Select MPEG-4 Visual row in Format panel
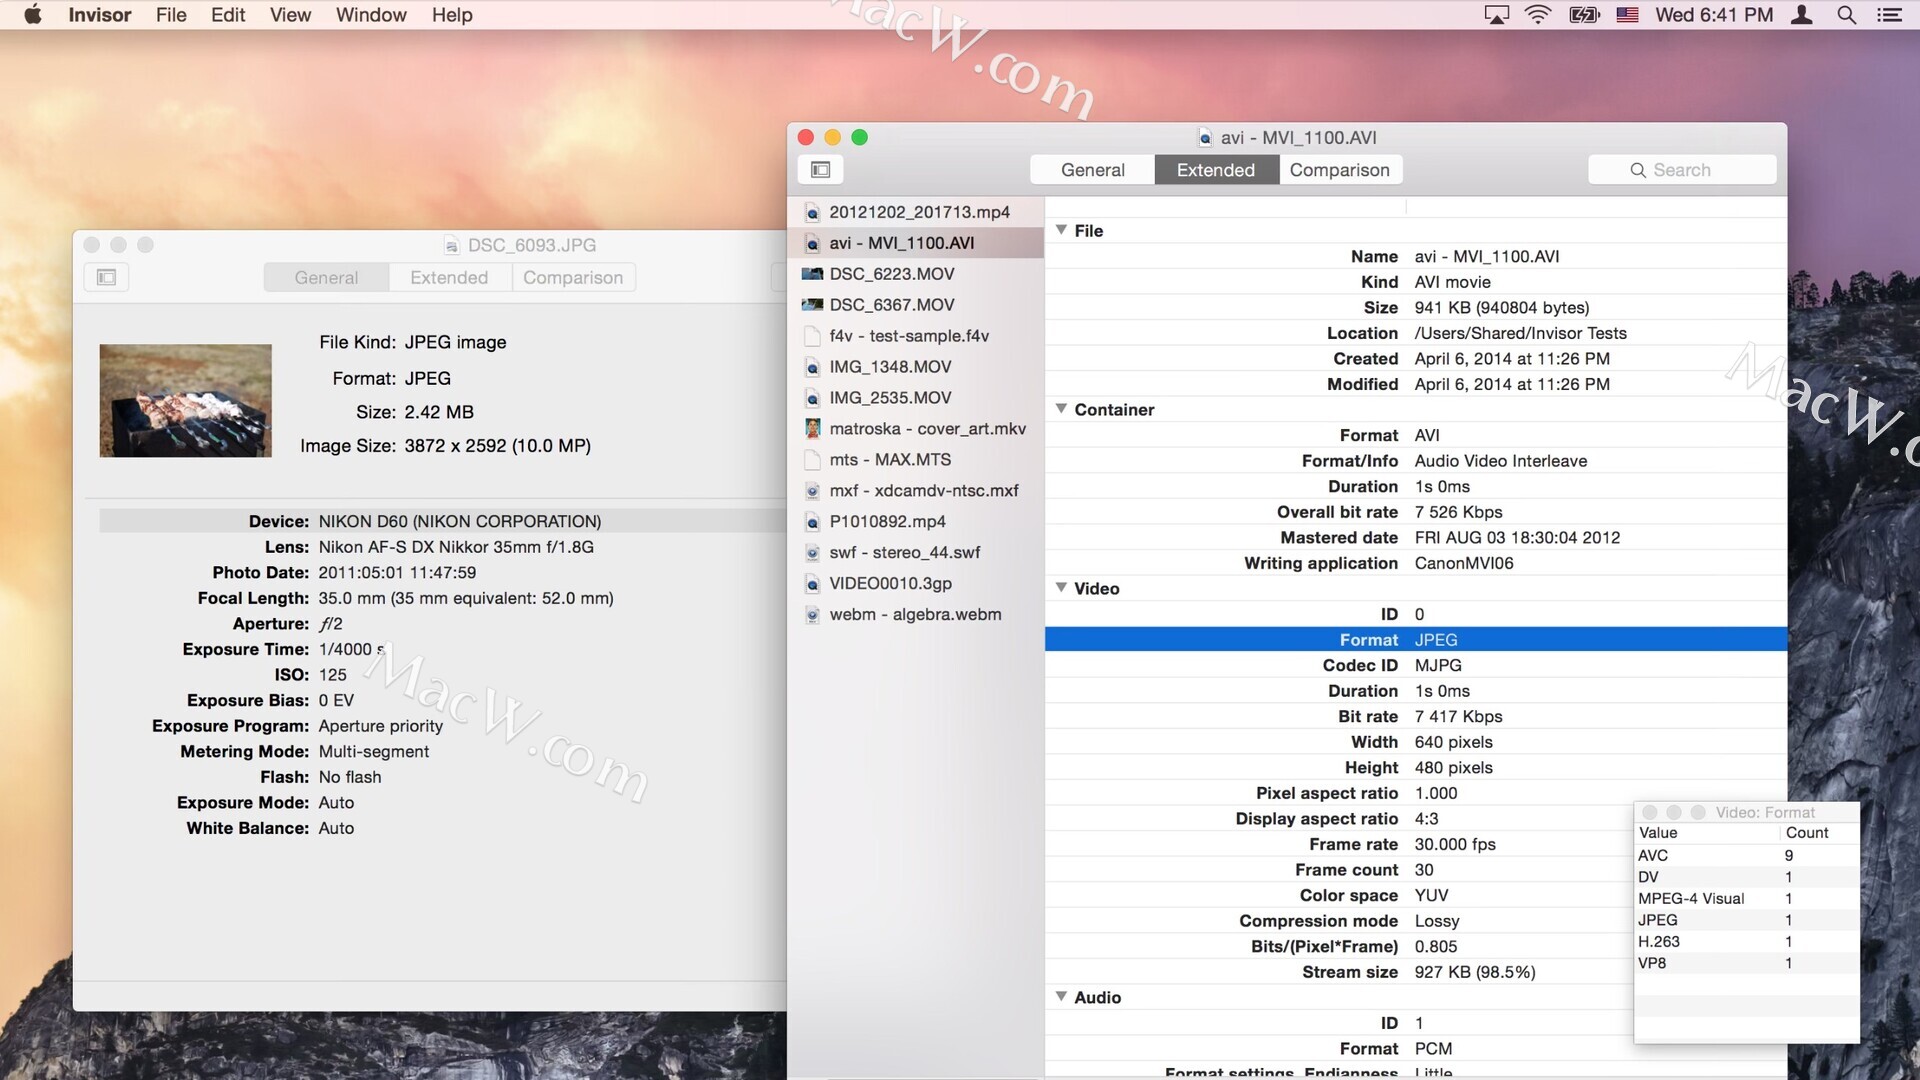This screenshot has width=1920, height=1080. (1746, 899)
